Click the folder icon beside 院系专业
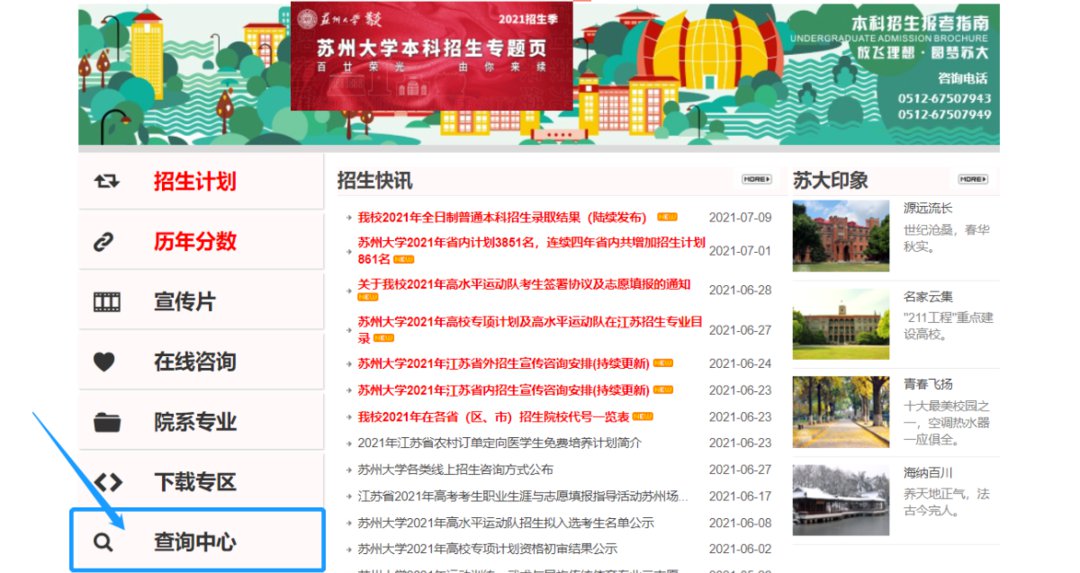 [x=106, y=422]
